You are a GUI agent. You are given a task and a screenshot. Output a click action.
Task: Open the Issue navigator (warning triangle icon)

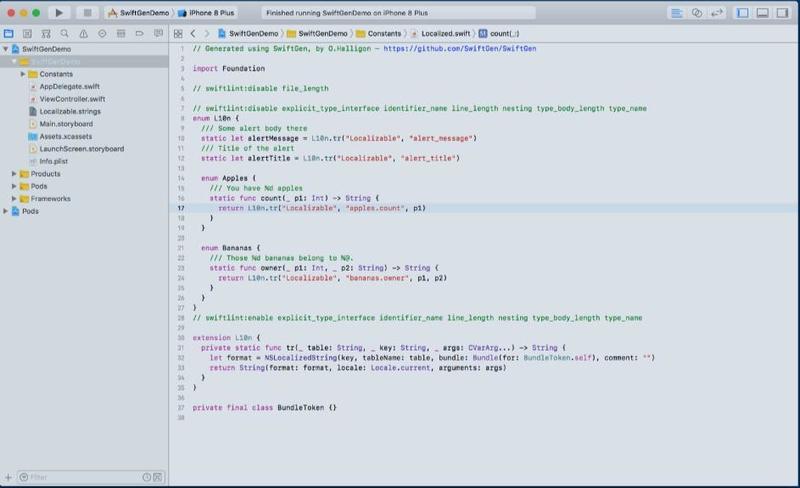pos(81,34)
